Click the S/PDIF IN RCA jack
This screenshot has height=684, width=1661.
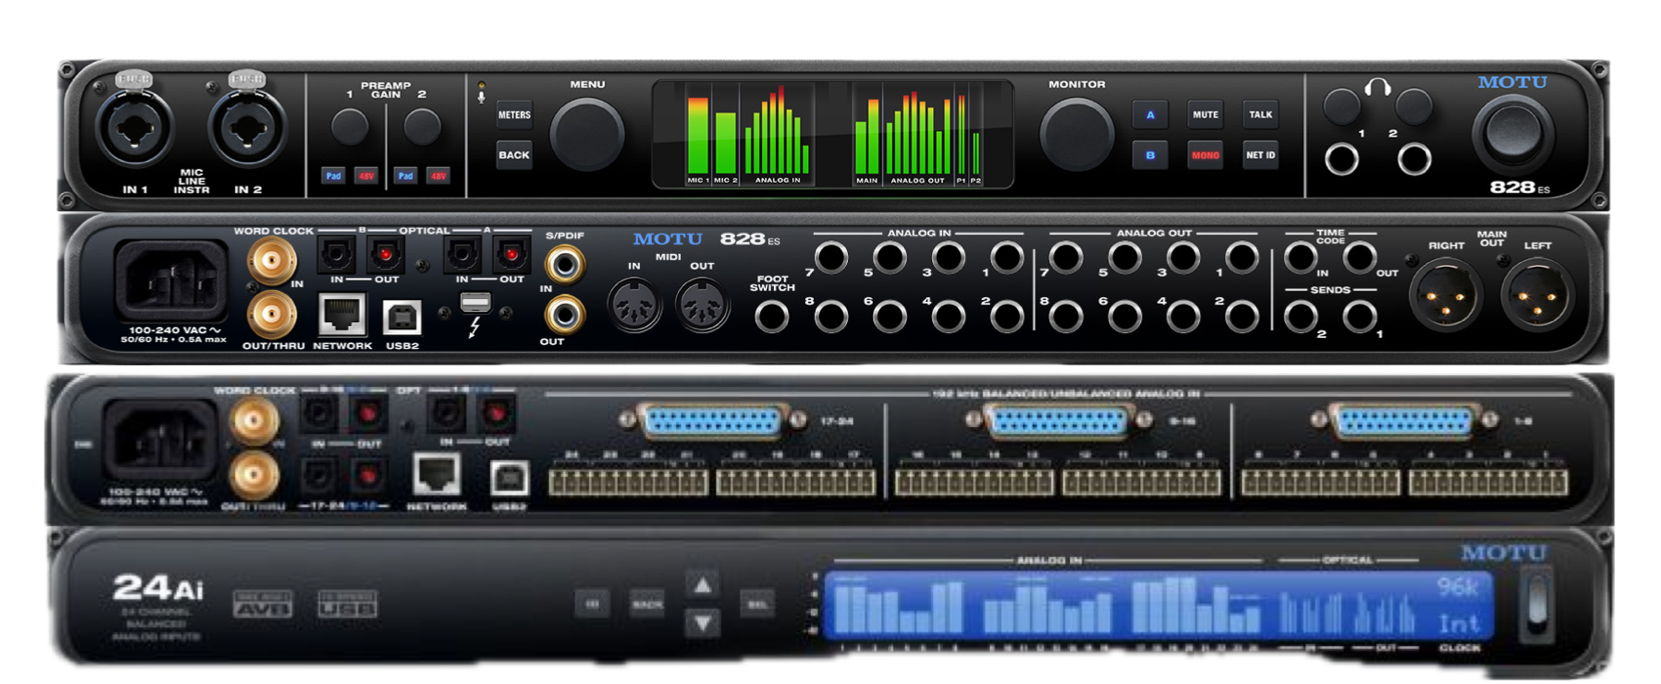coord(565,265)
